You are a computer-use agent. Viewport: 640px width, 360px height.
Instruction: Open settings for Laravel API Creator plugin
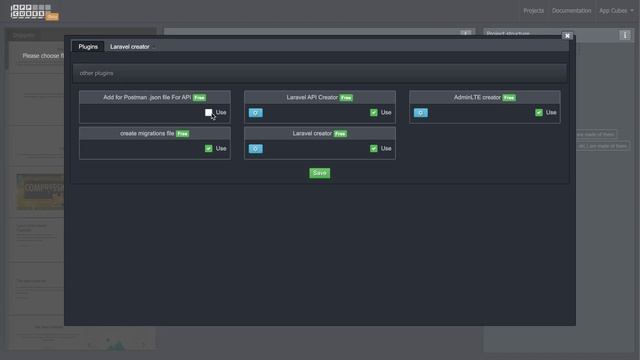(256, 113)
